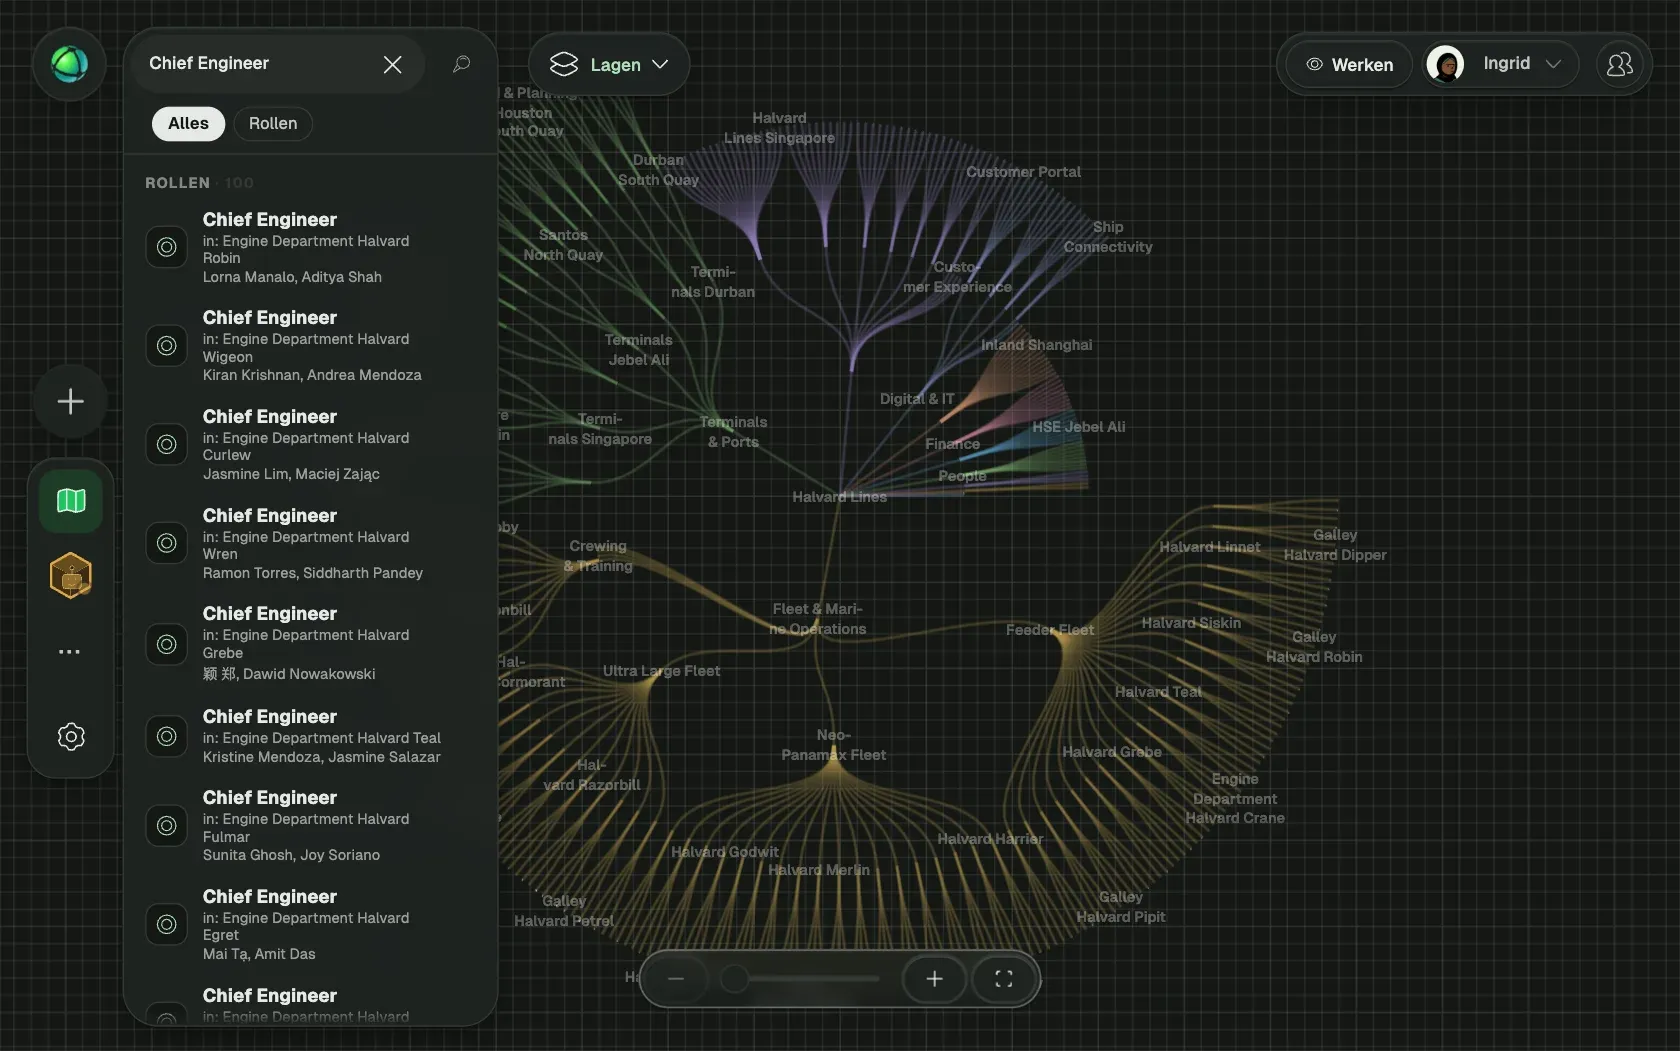Open the Lagen layers dropdown

609,64
